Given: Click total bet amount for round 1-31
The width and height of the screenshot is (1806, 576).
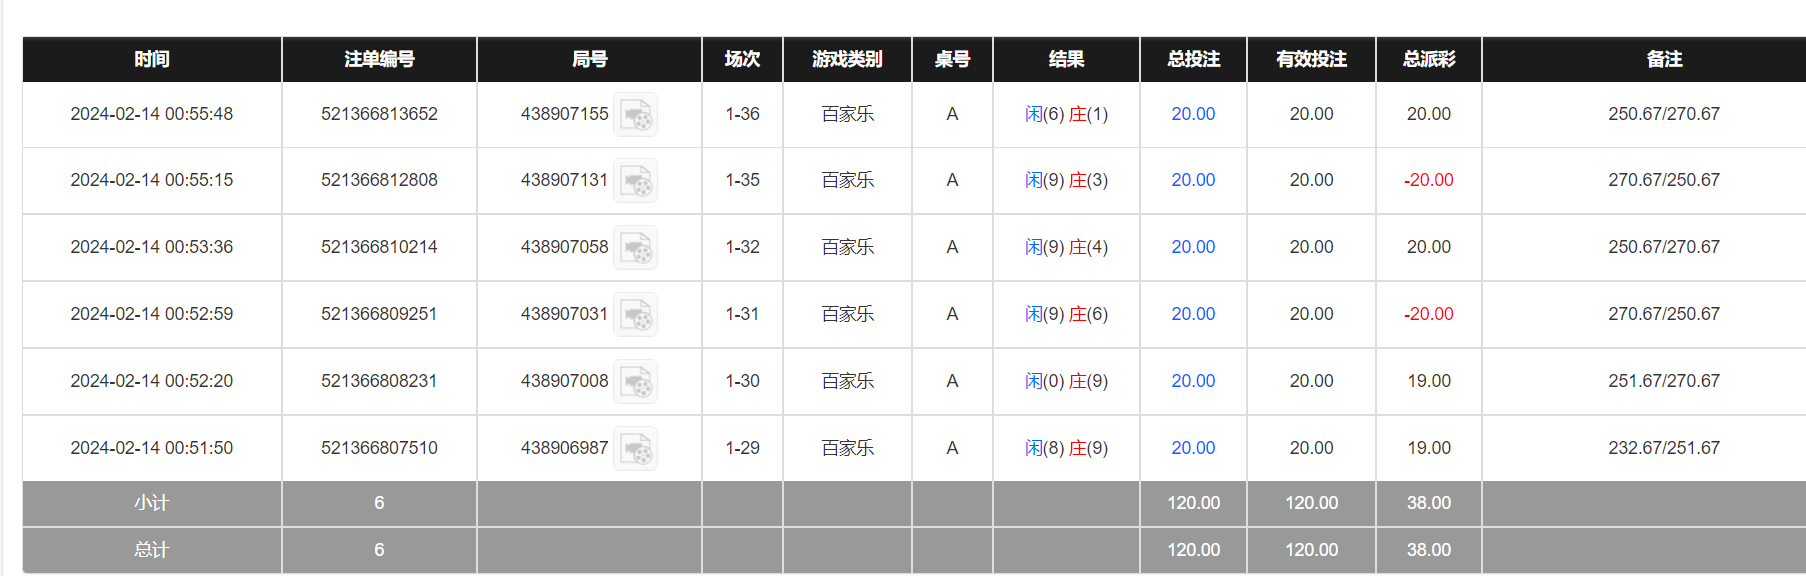Looking at the screenshot, I should pyautogui.click(x=1193, y=314).
